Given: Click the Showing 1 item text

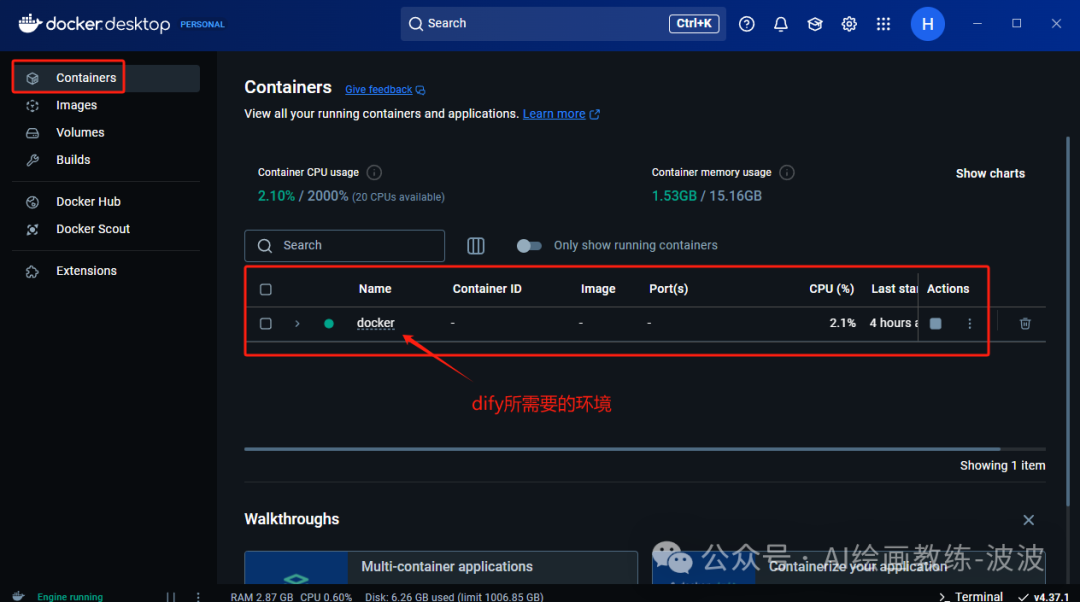Looking at the screenshot, I should pyautogui.click(x=1002, y=466).
